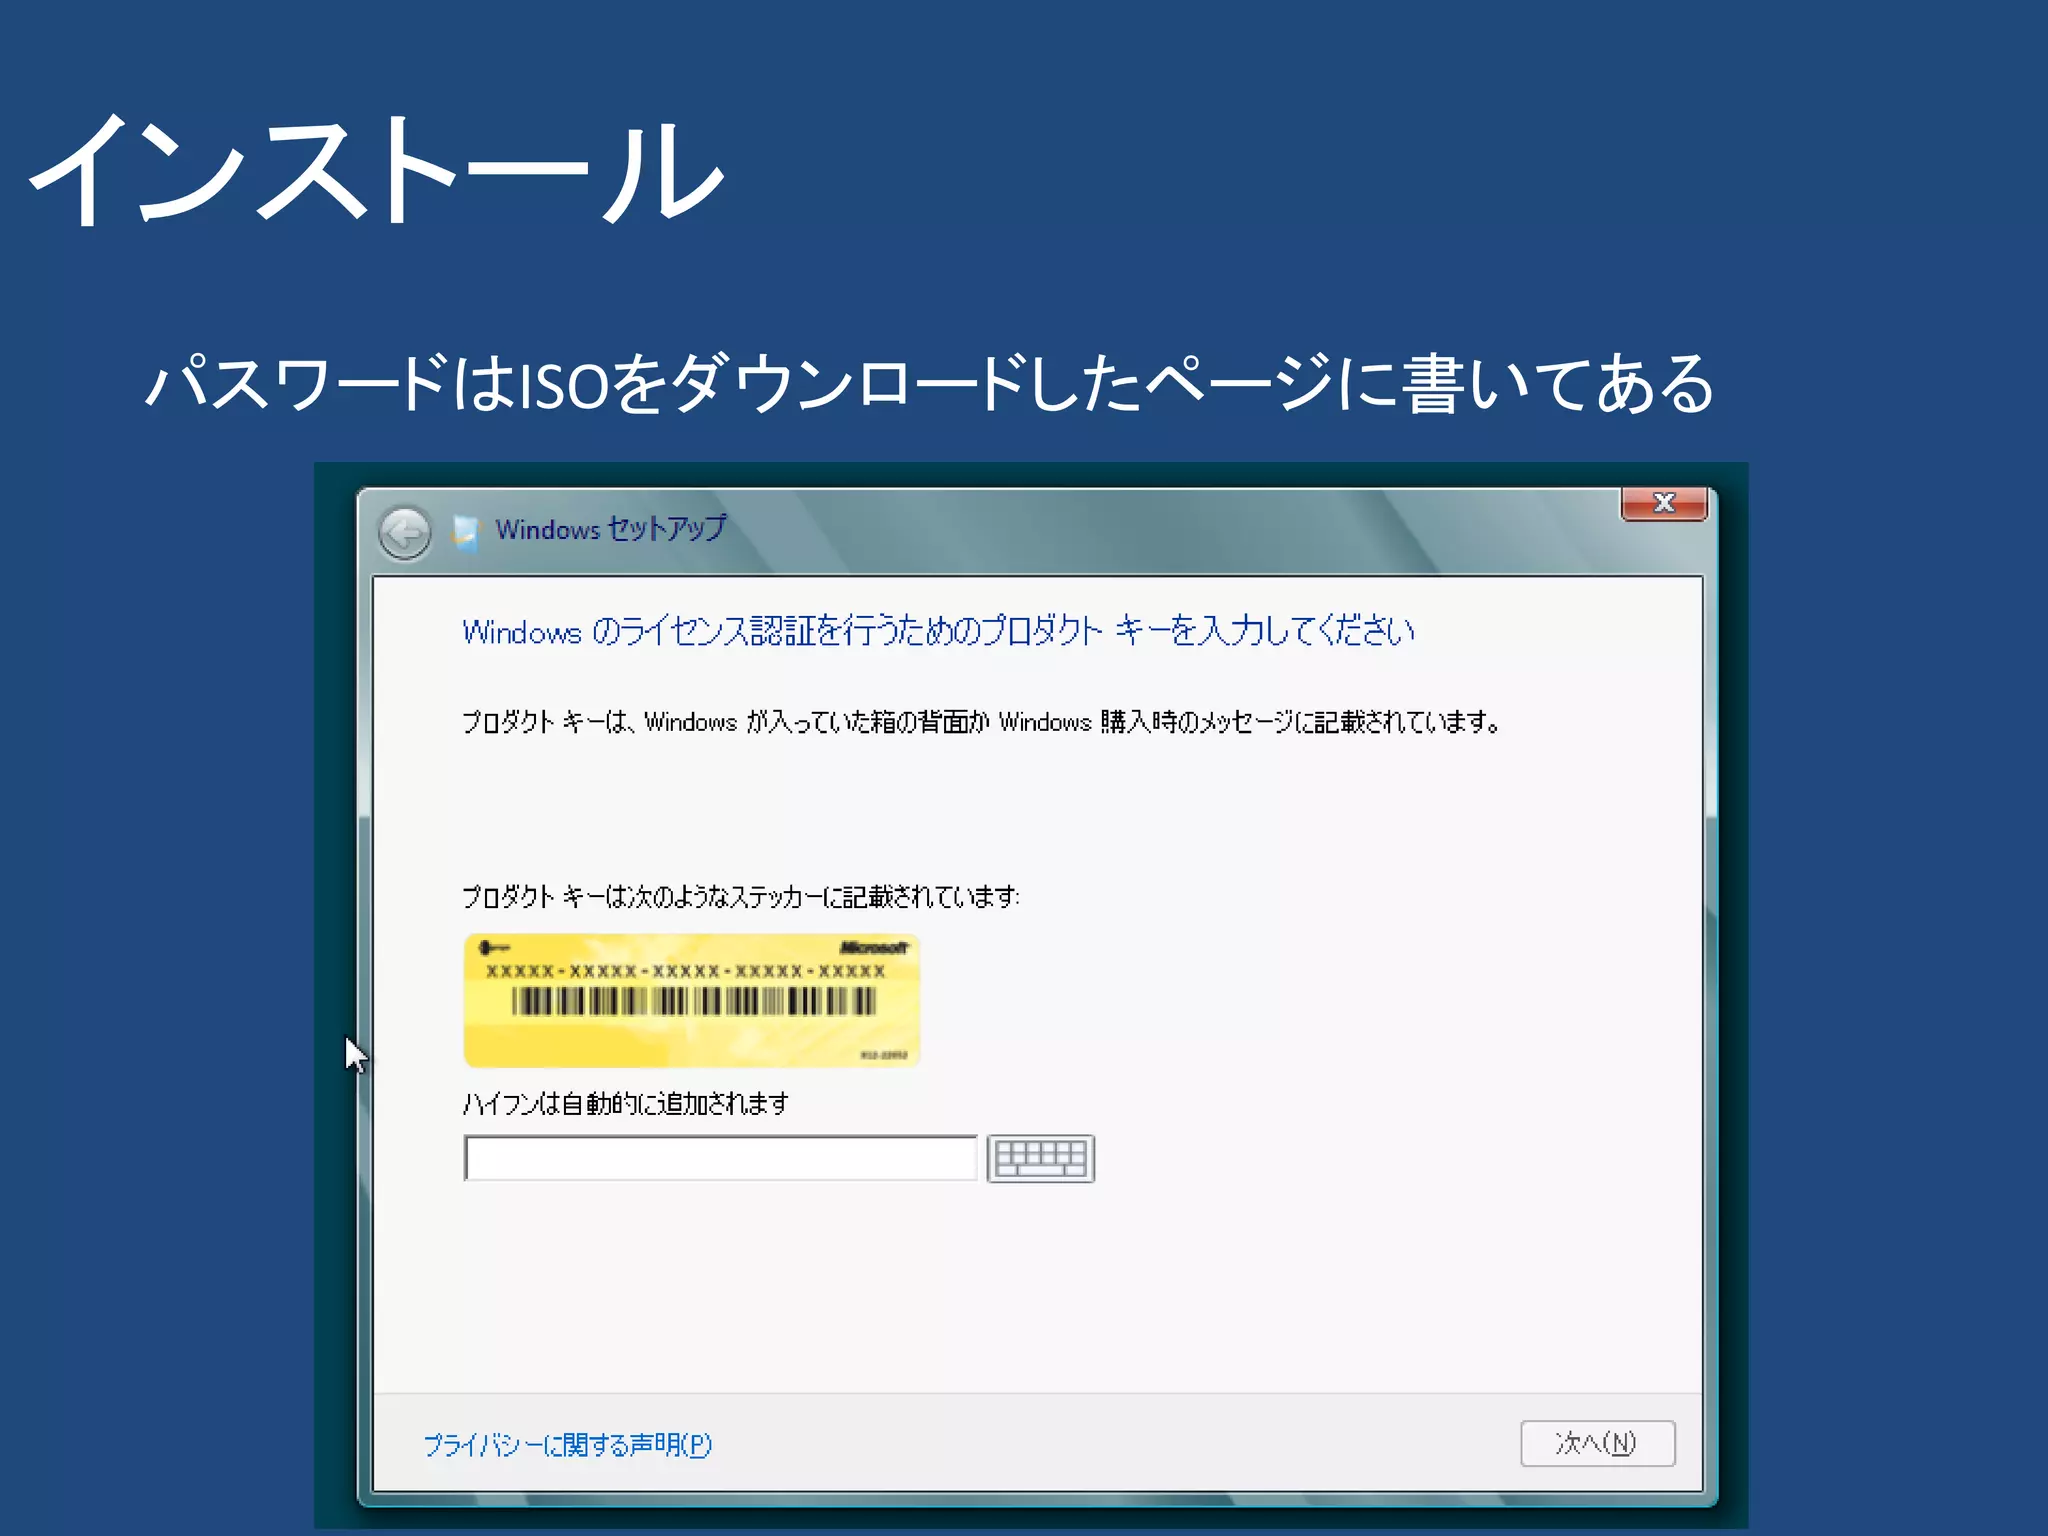
Task: Click the yellow product key sticker image
Action: click(x=692, y=1000)
